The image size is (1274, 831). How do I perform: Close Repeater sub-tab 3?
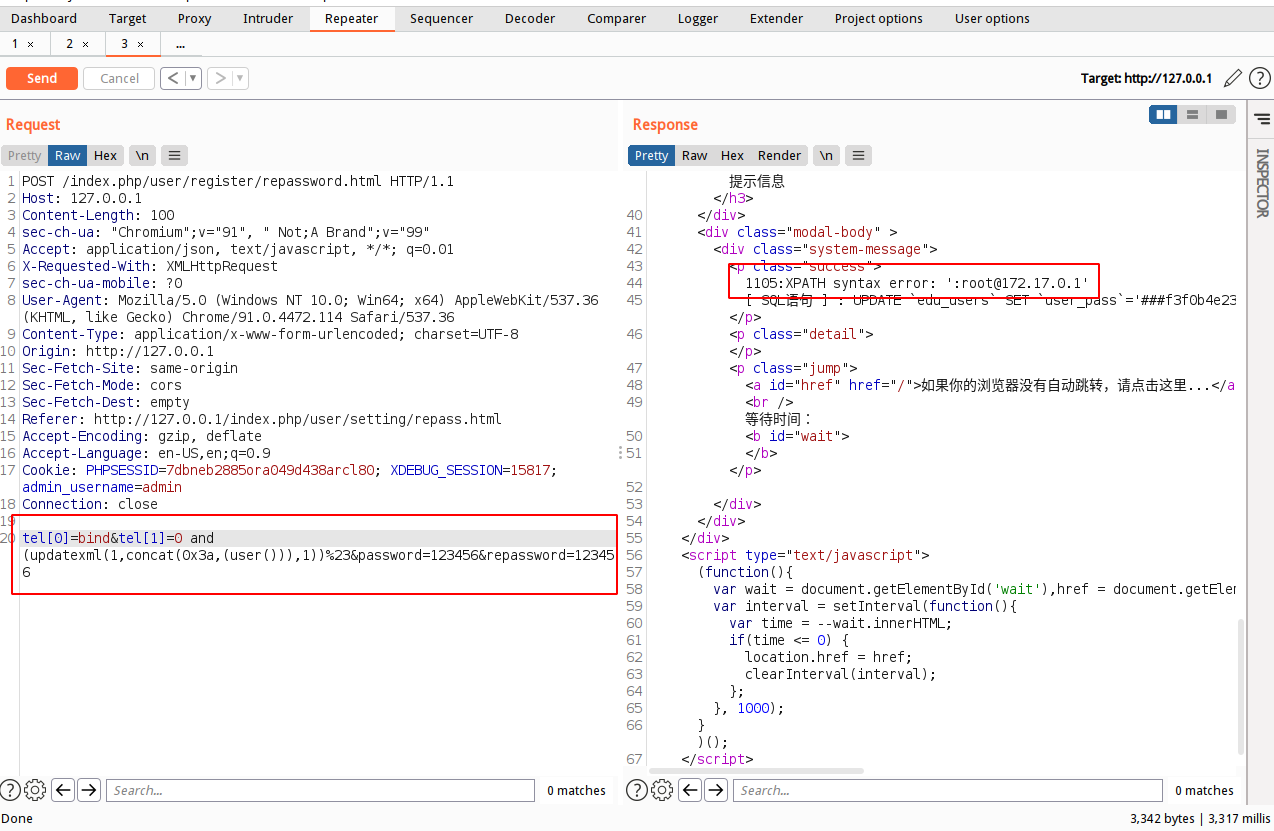(140, 44)
